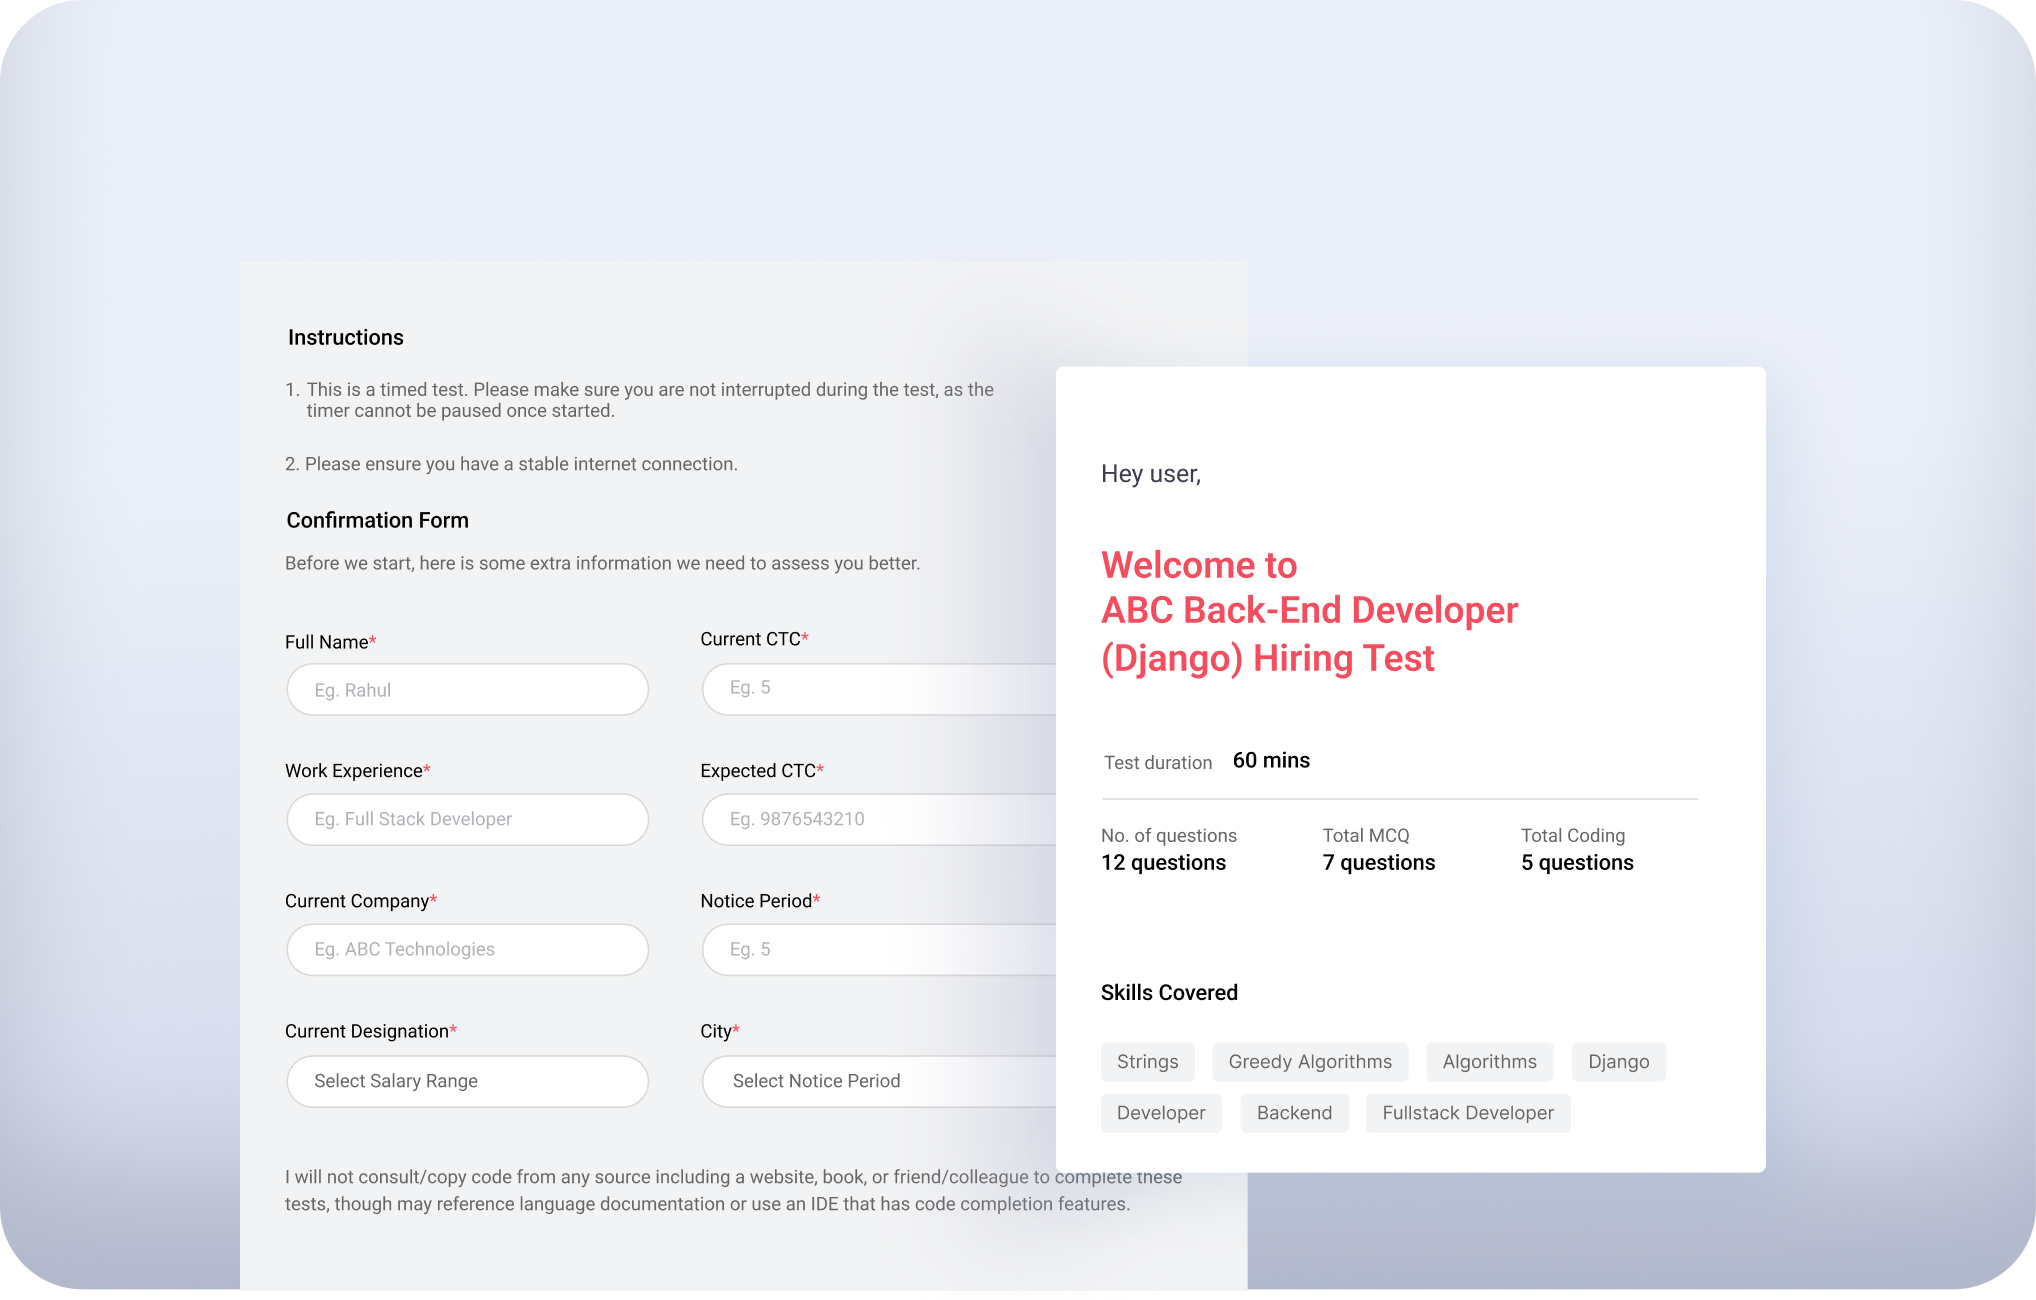Click the Current Company input field
This screenshot has width=2036, height=1300.
point(466,949)
